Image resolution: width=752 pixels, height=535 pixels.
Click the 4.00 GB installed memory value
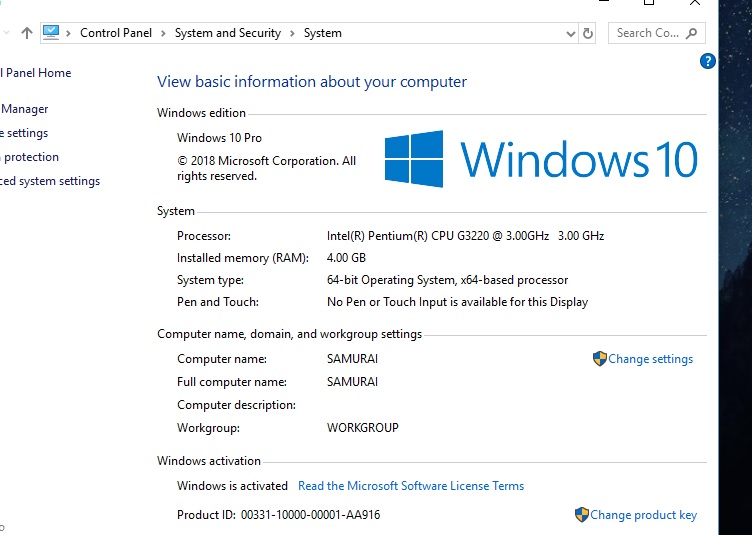tap(346, 258)
